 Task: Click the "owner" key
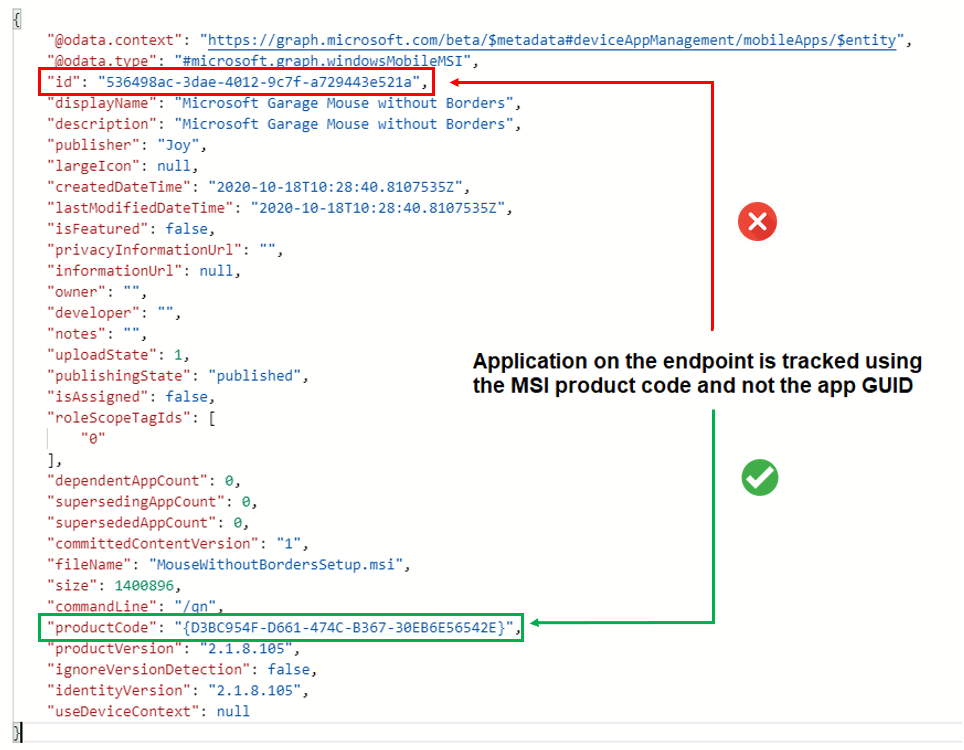click(76, 292)
